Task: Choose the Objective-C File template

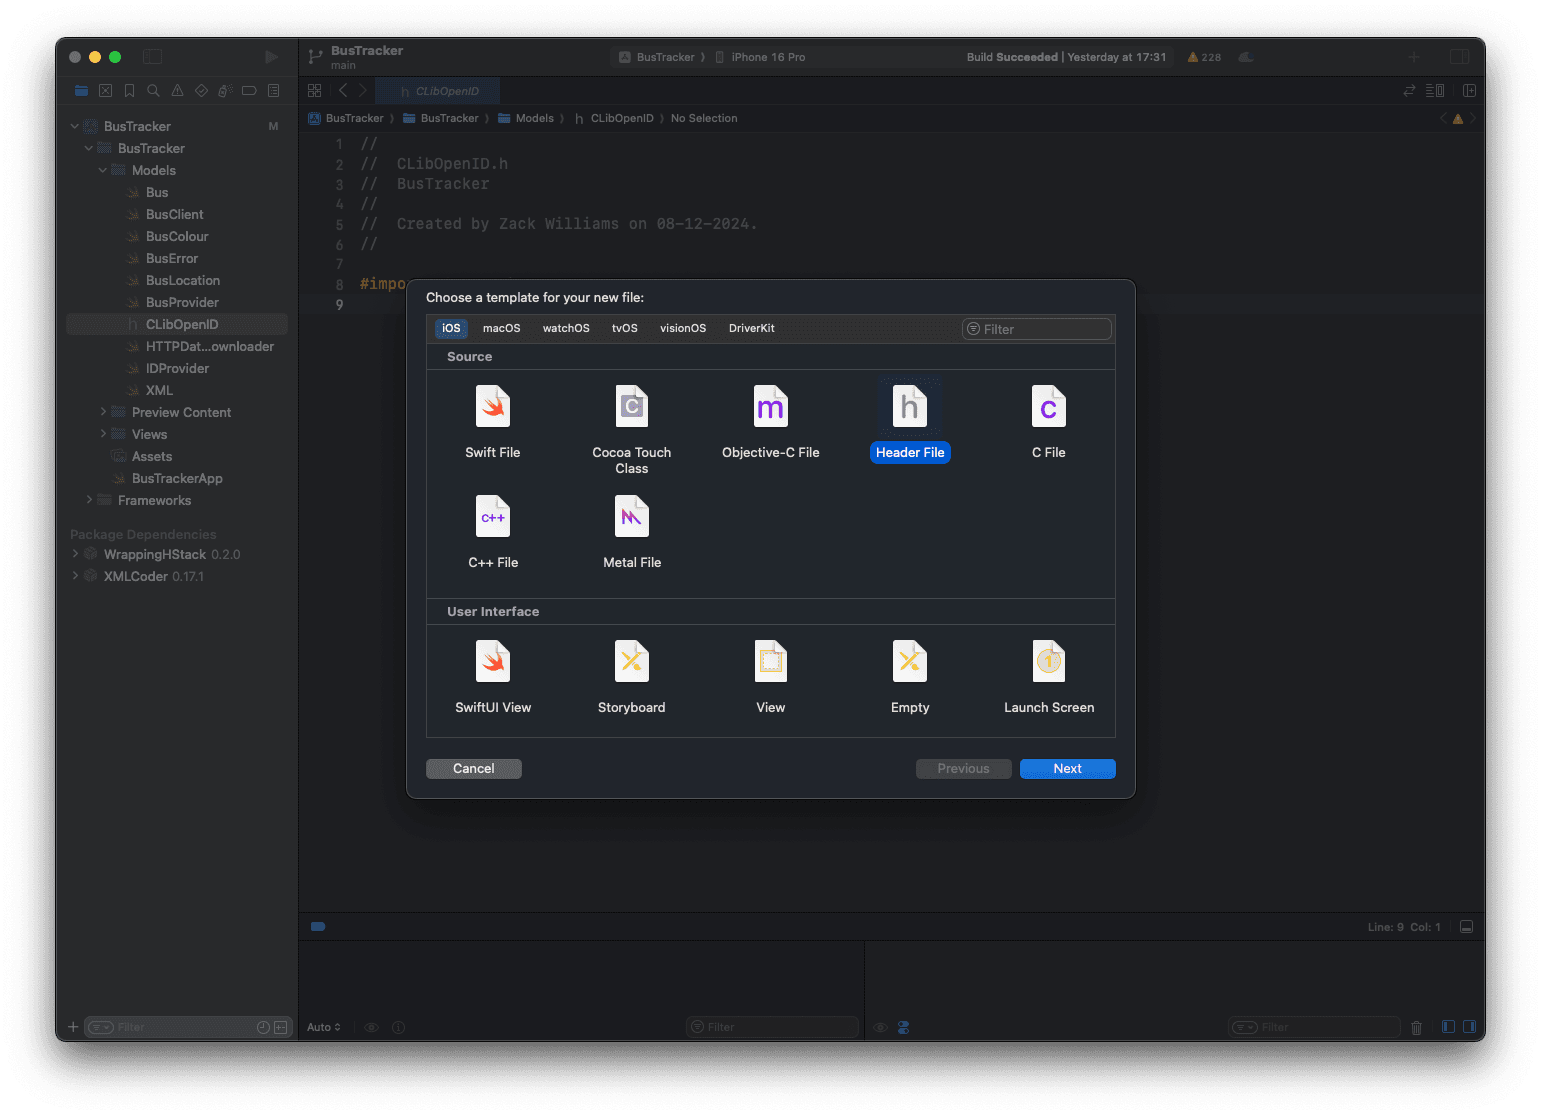Action: pos(771,422)
